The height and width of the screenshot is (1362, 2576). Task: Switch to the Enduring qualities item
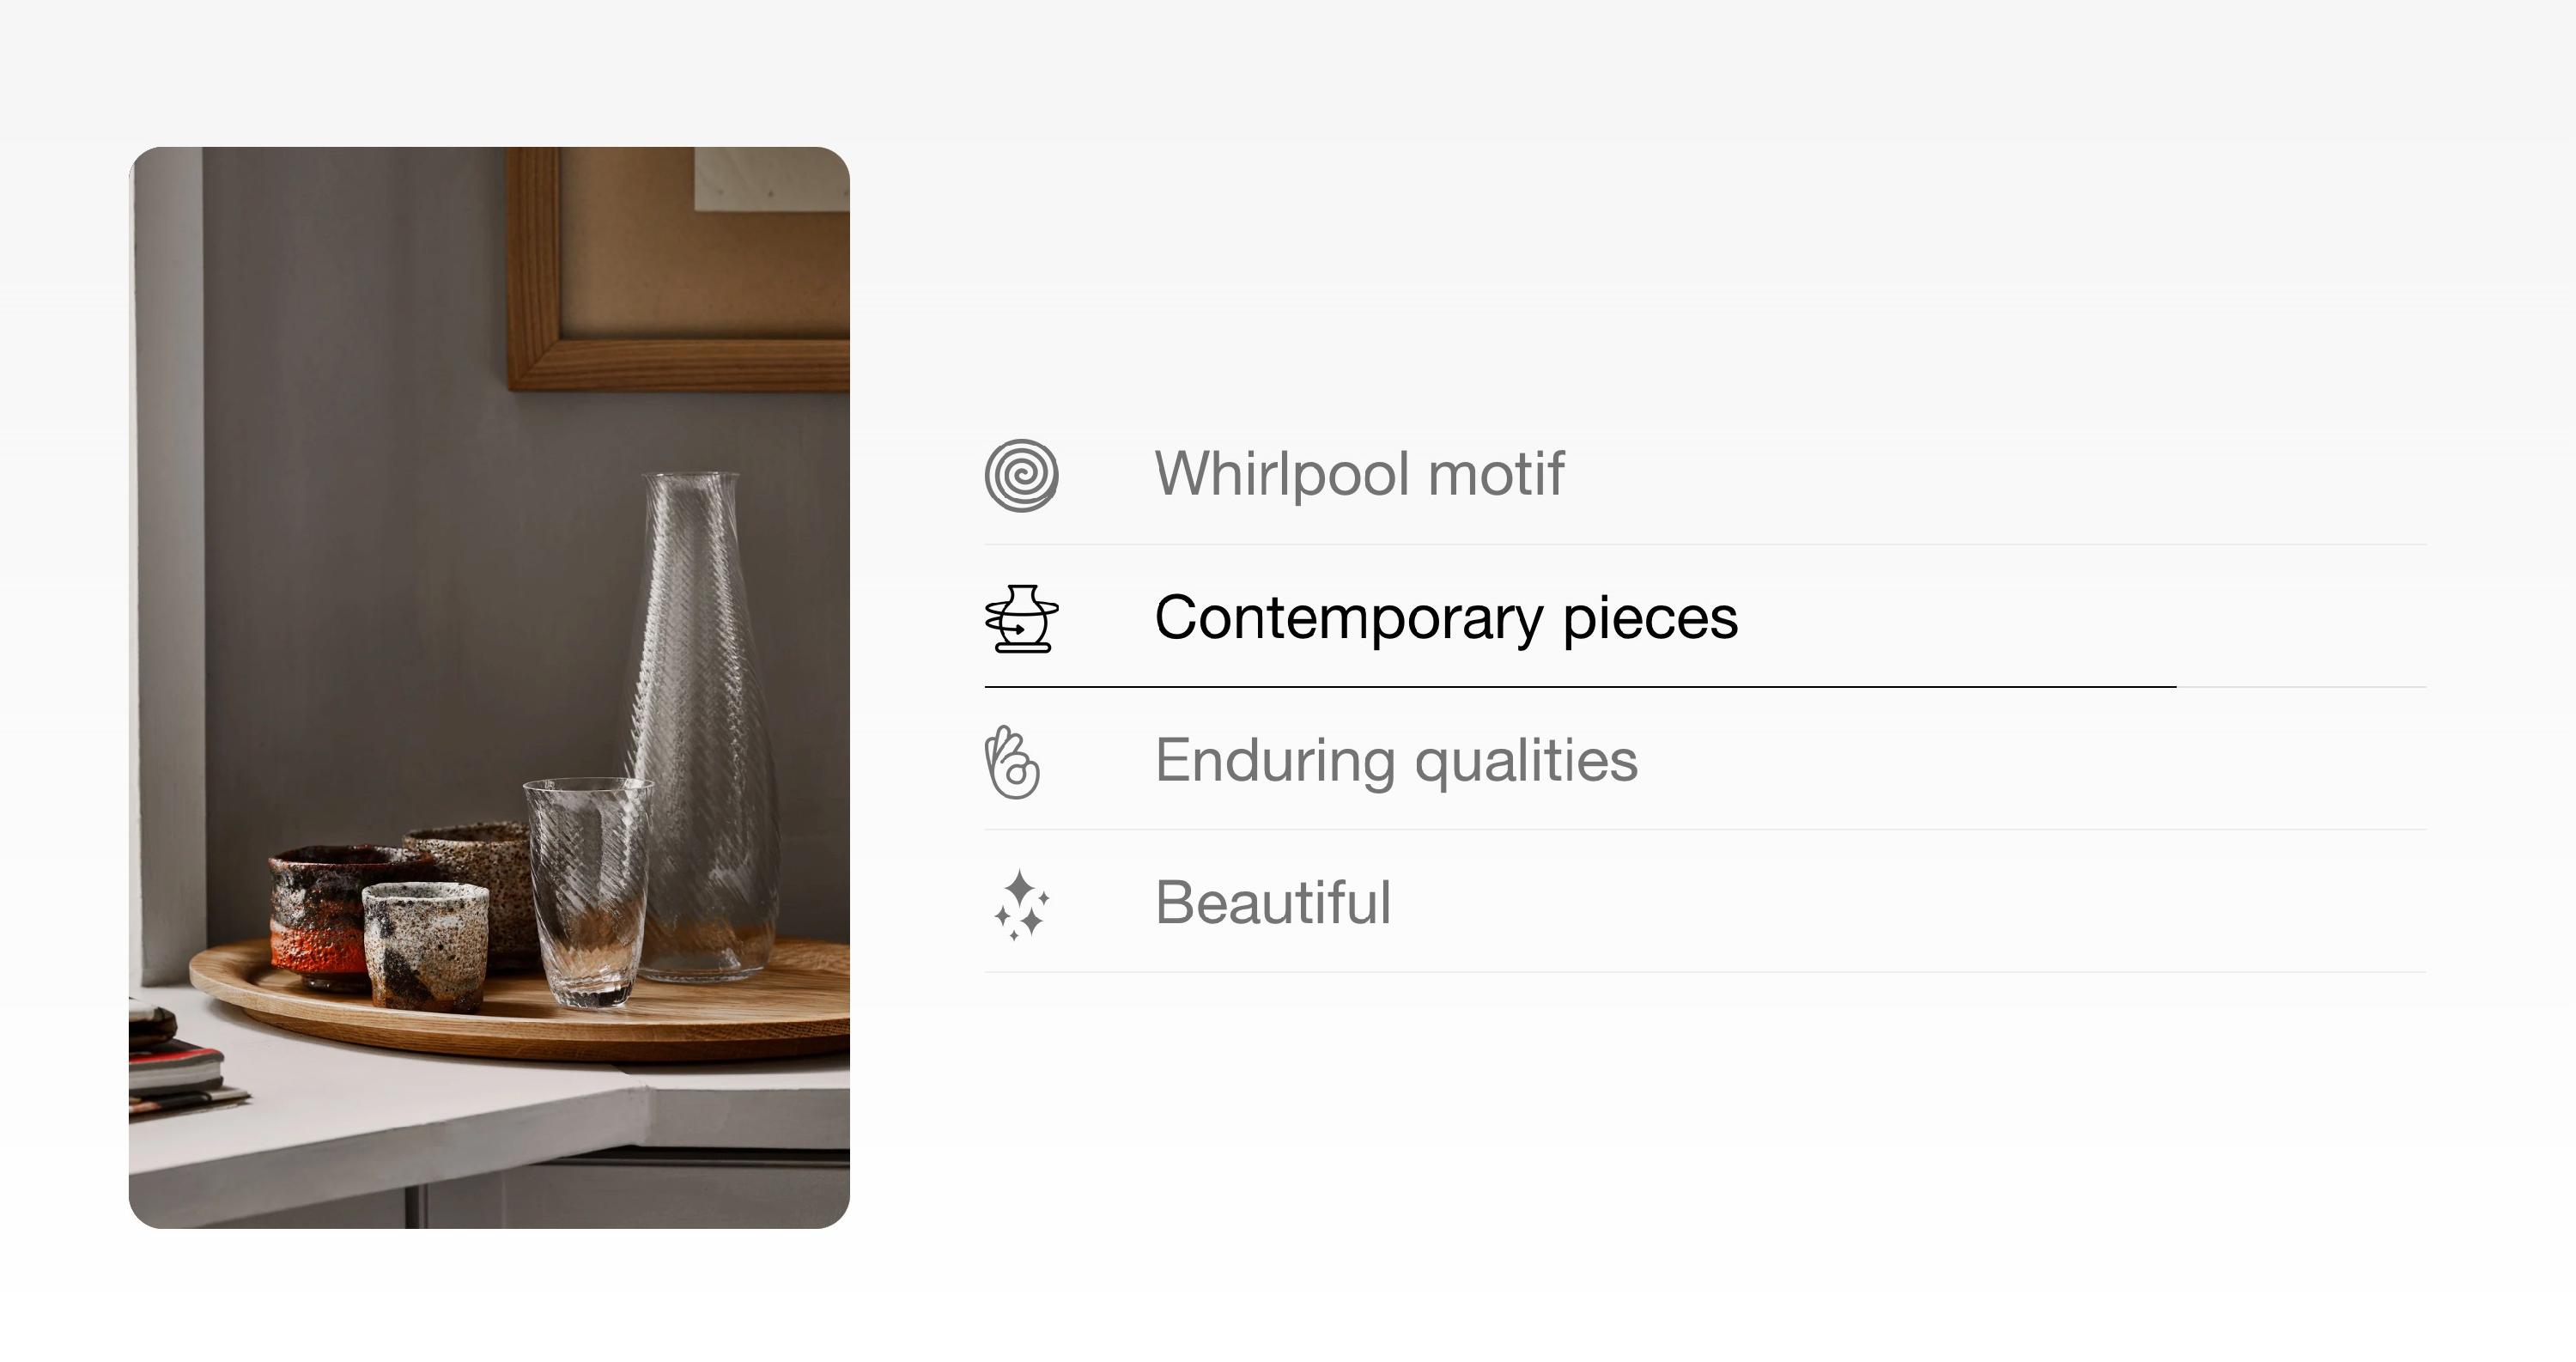(1705, 759)
